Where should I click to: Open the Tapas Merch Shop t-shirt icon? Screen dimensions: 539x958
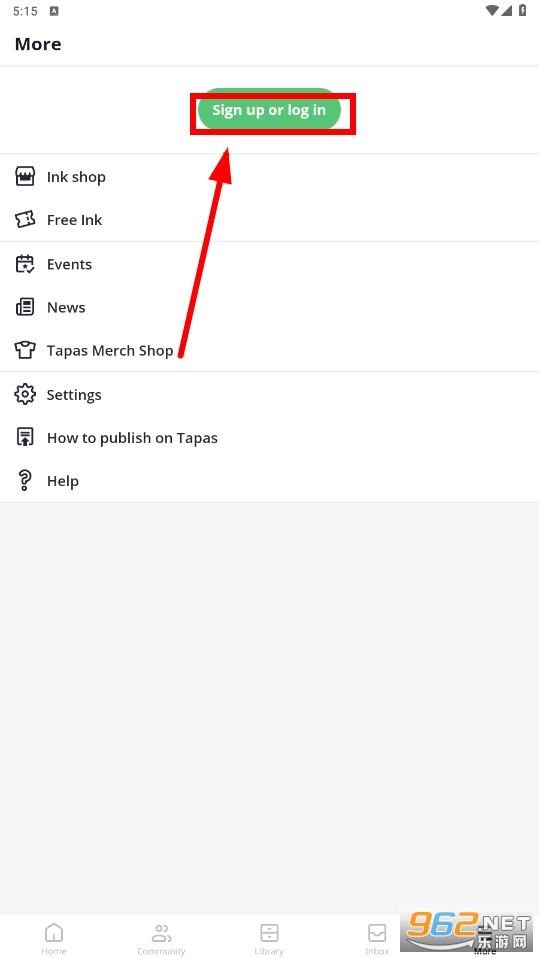25,351
